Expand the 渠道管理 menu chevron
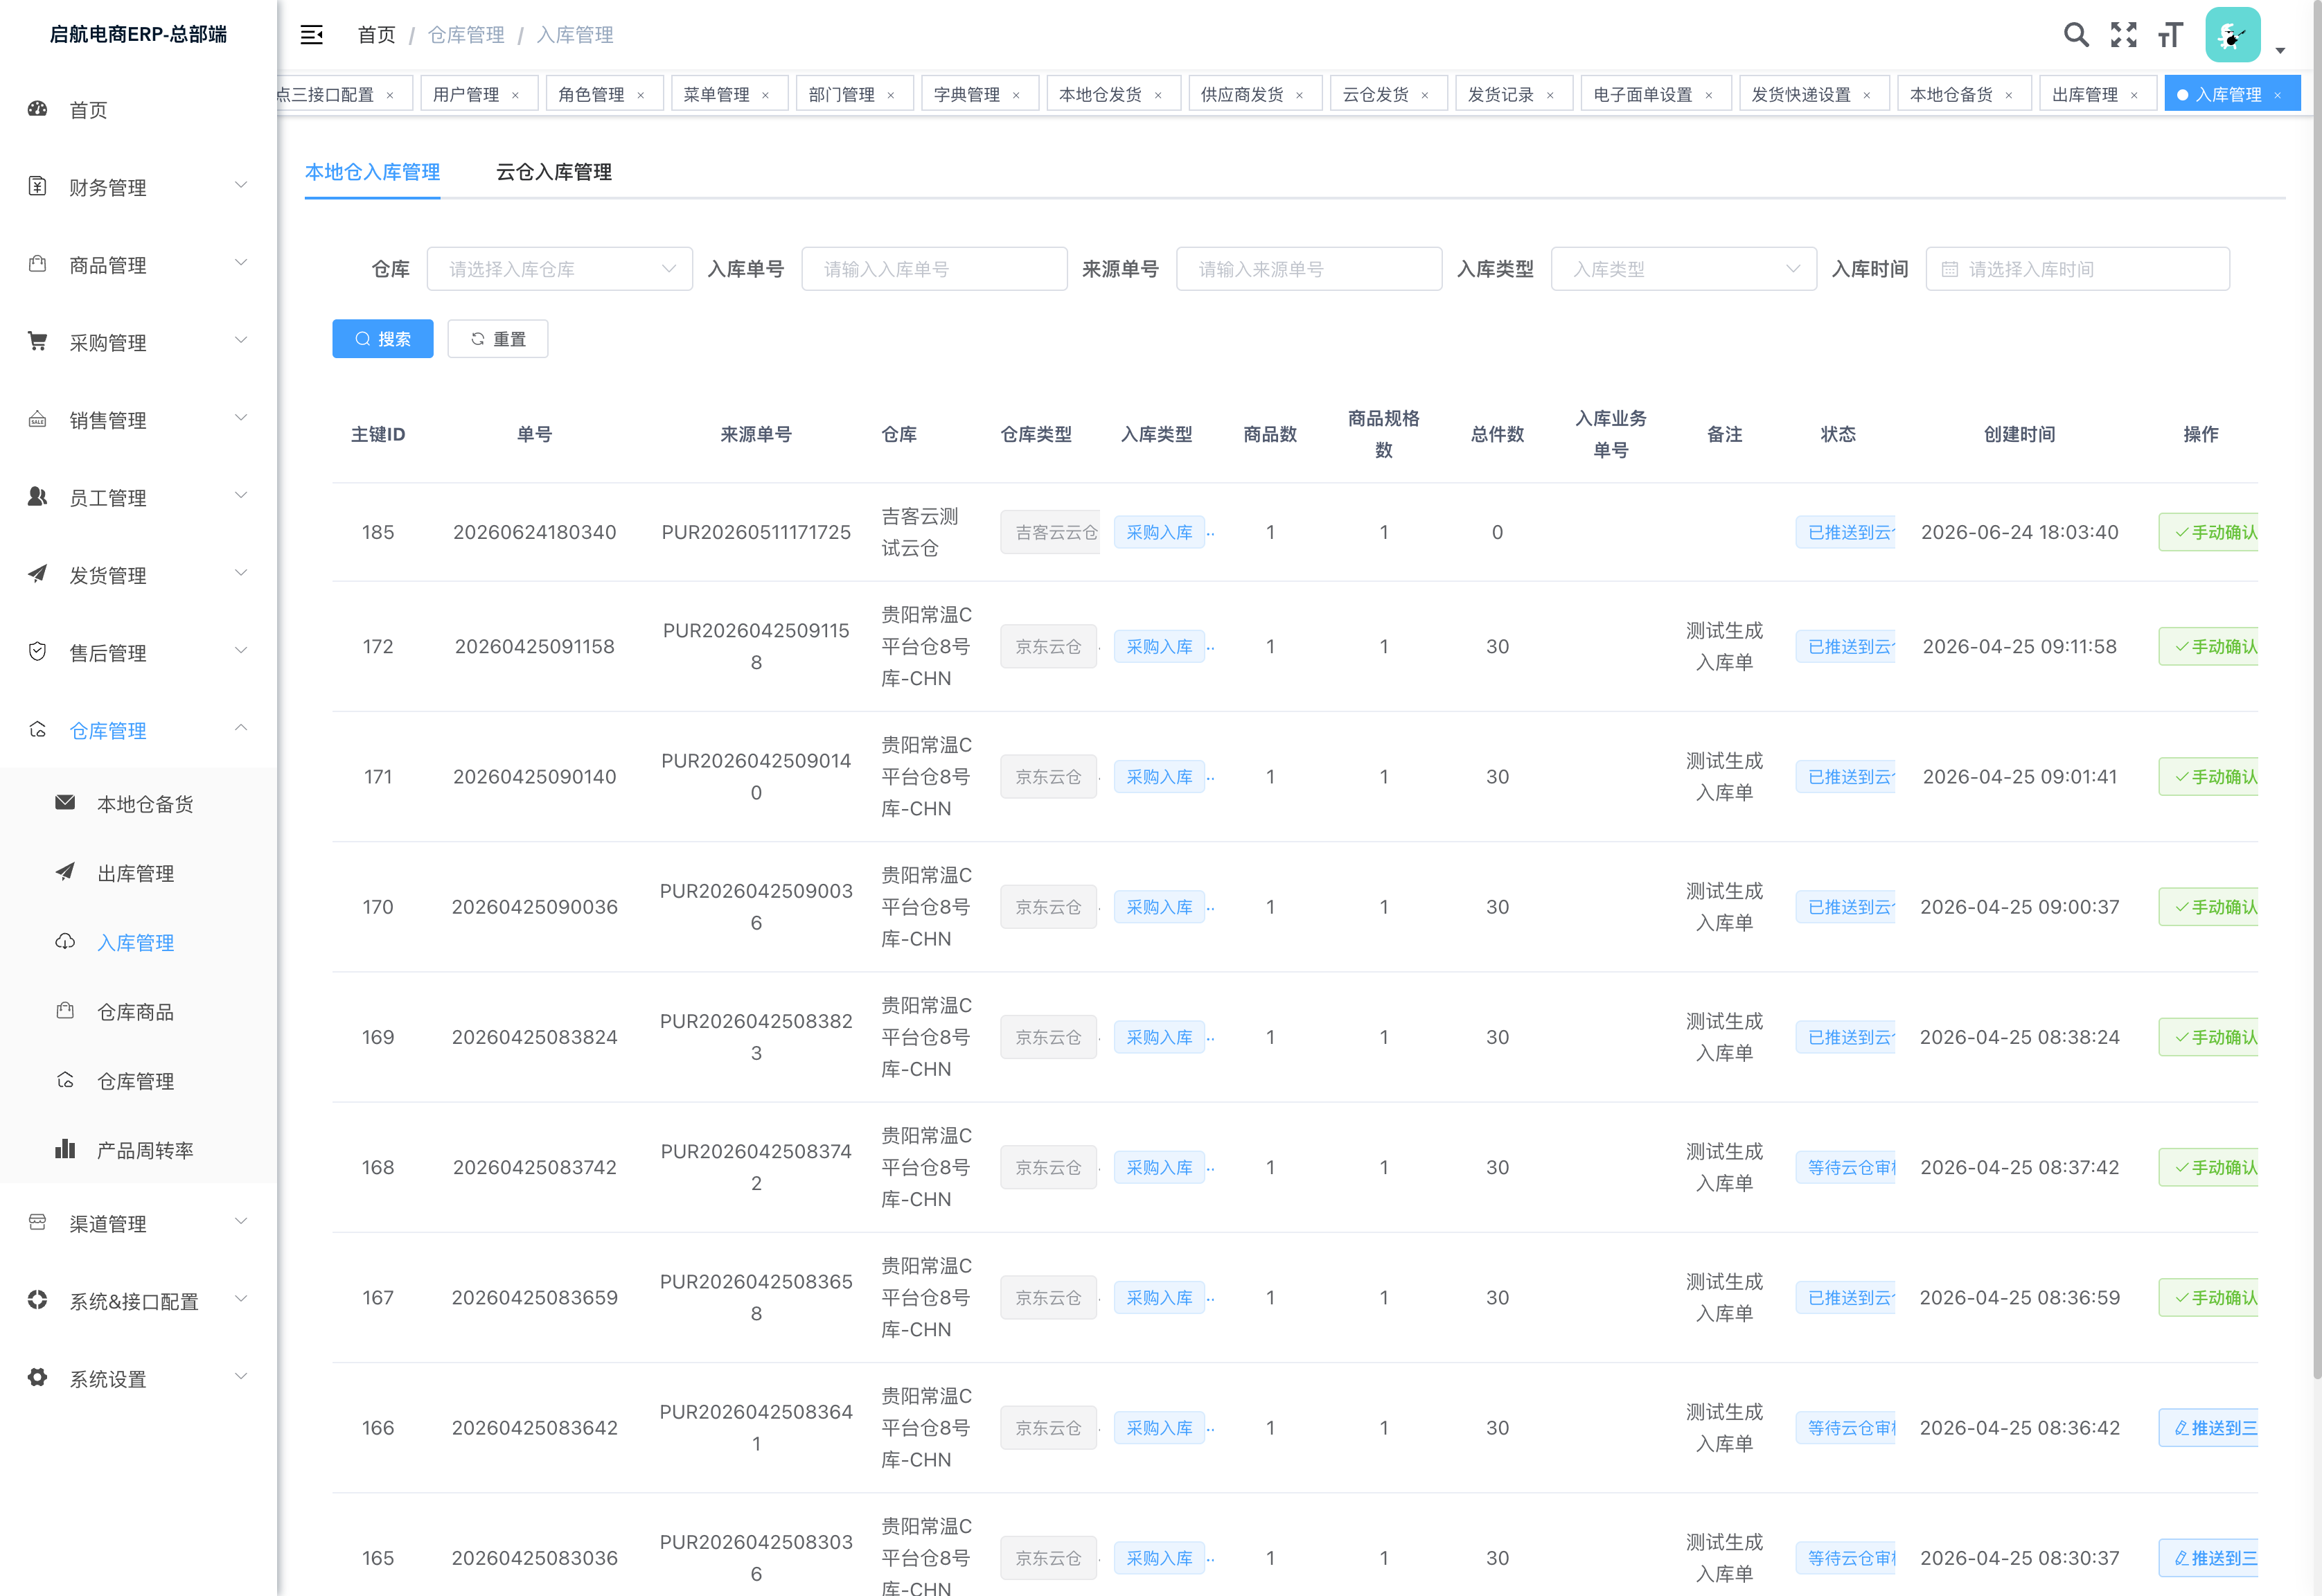This screenshot has width=2322, height=1596. (241, 1222)
